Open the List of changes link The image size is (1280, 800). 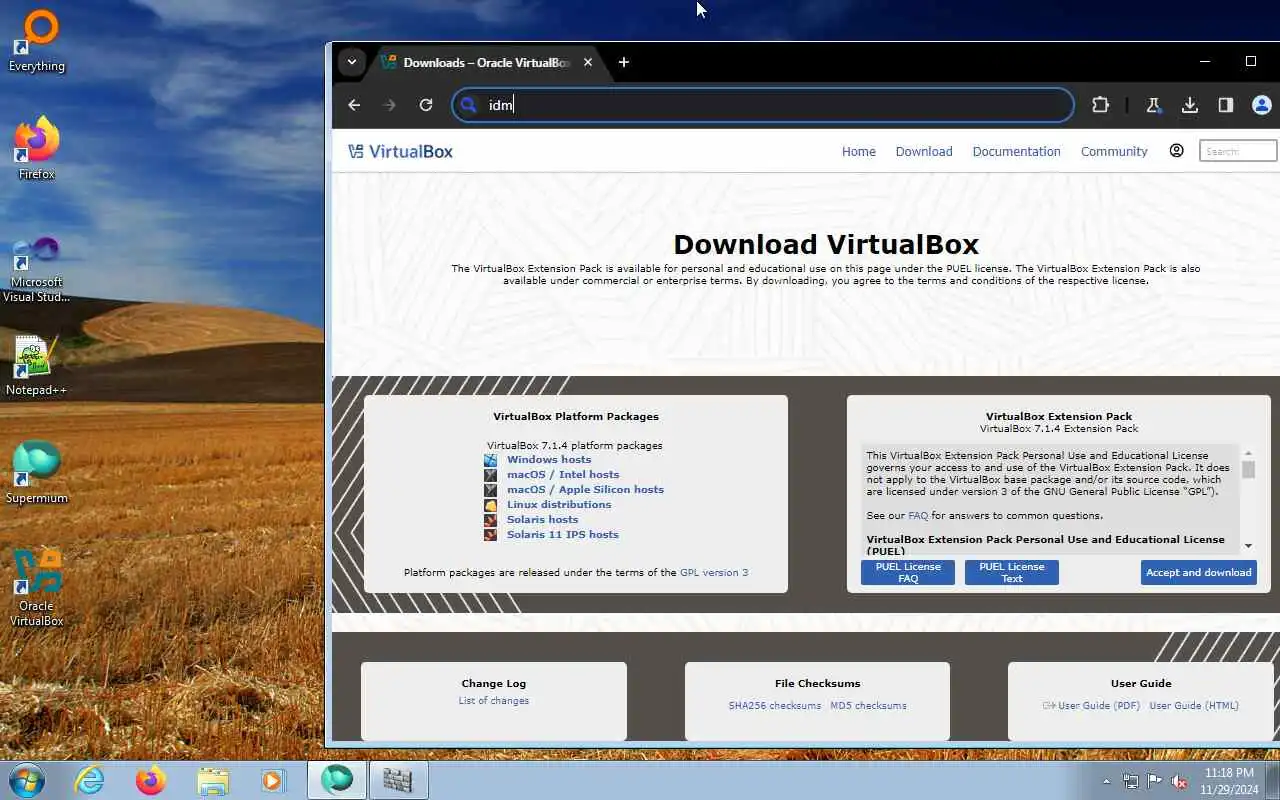pos(494,701)
